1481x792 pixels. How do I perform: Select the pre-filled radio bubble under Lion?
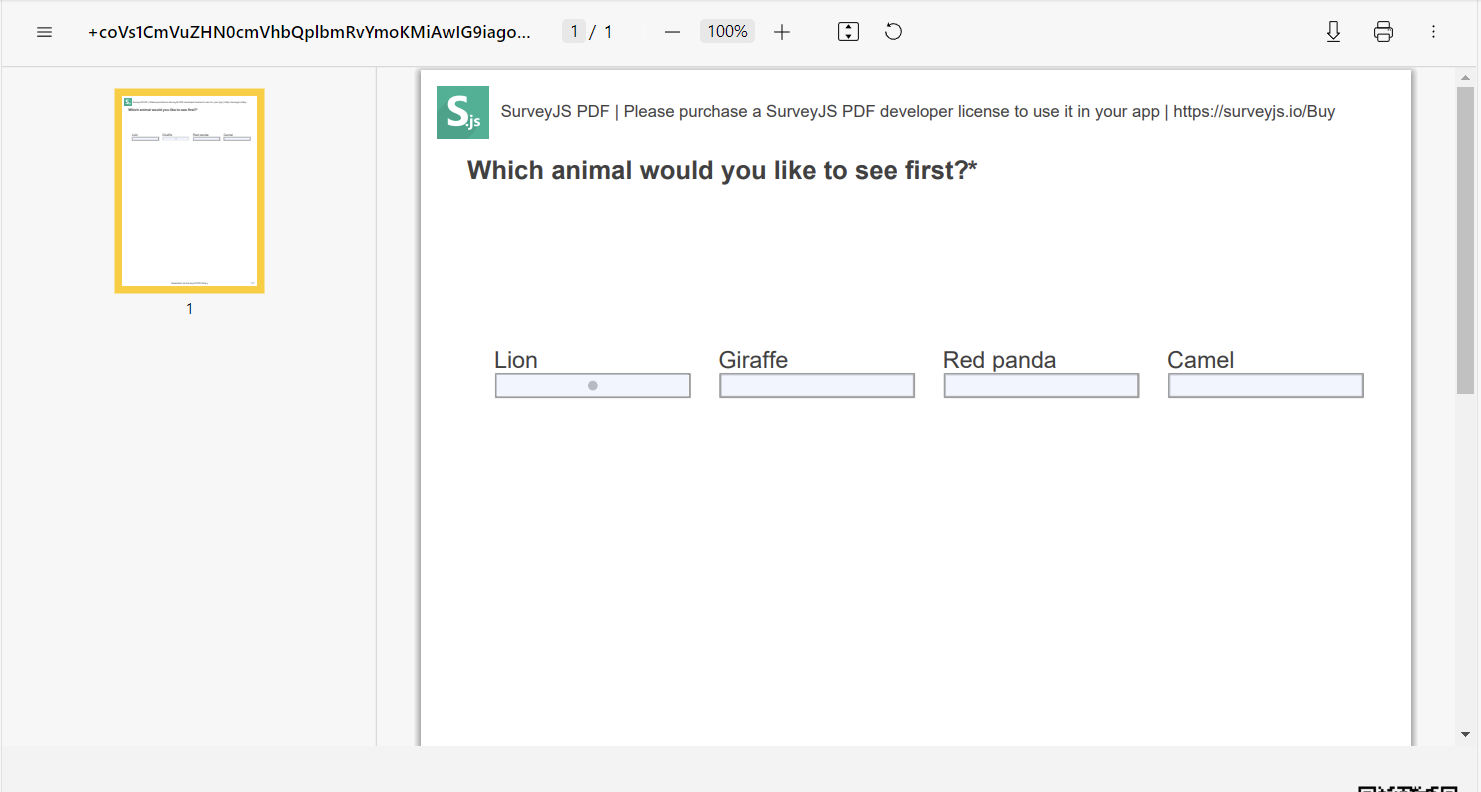click(592, 385)
